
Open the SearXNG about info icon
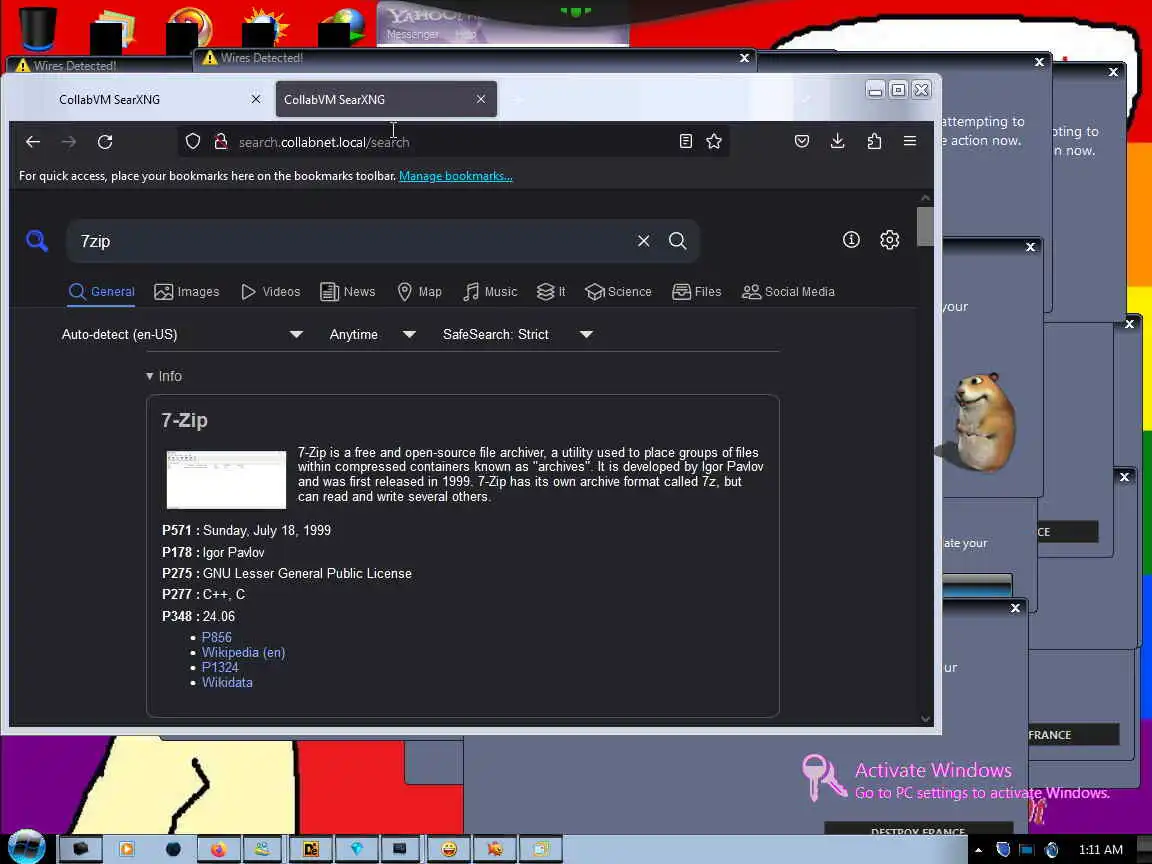tap(851, 240)
